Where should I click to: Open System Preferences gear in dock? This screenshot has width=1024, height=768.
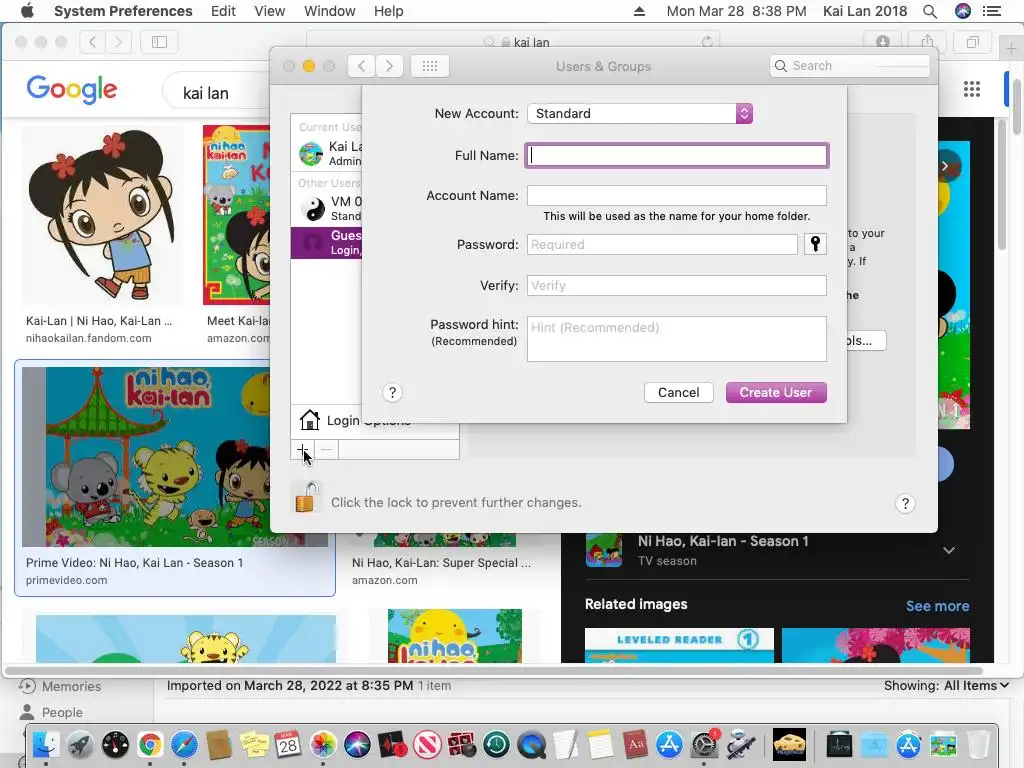pyautogui.click(x=704, y=744)
